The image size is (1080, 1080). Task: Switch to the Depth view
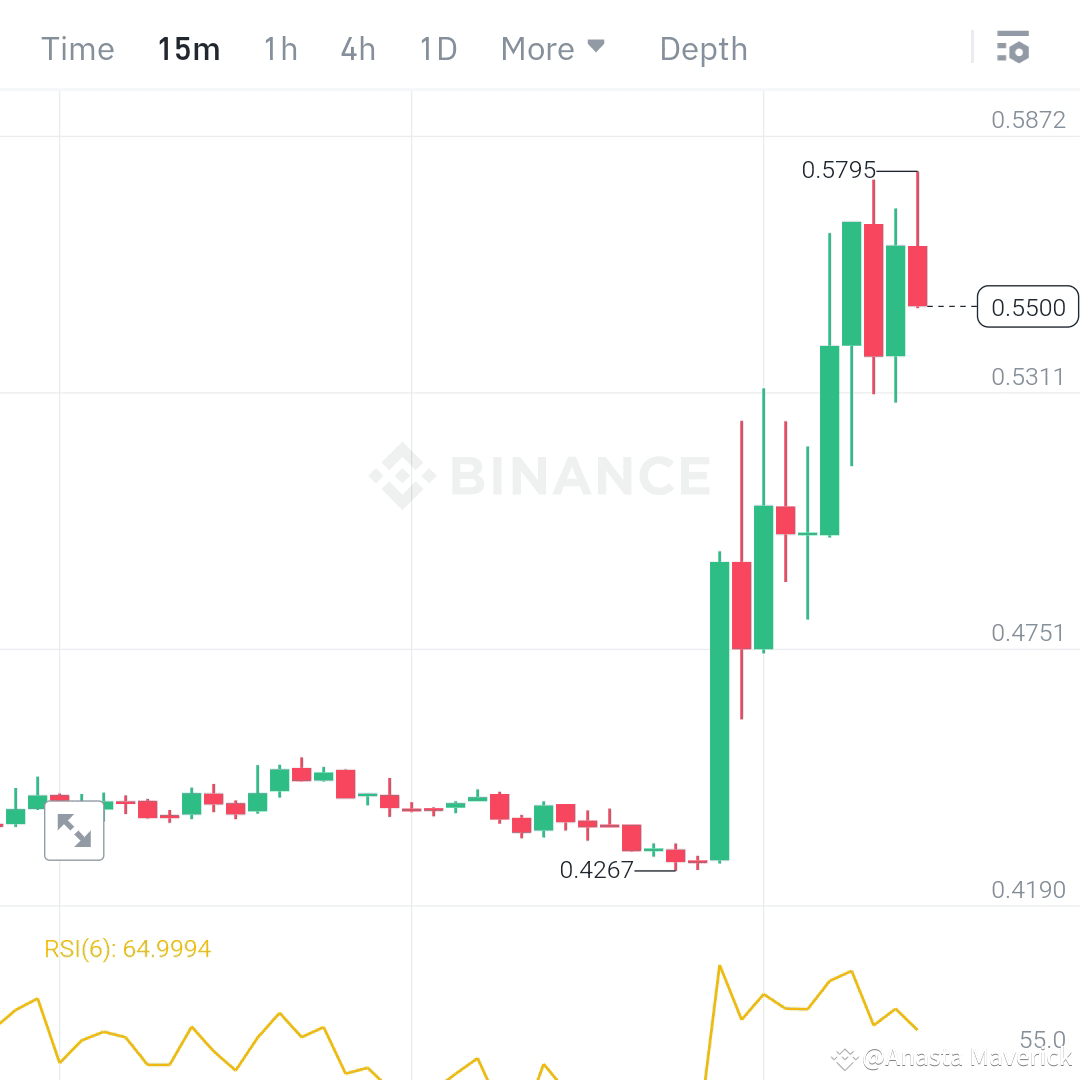702,48
